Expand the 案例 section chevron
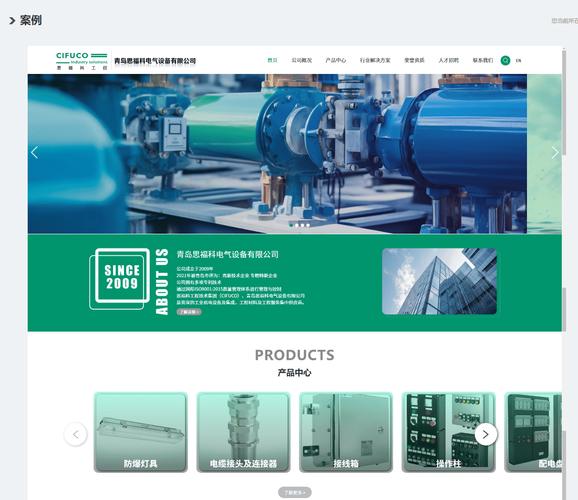 (x=12, y=21)
